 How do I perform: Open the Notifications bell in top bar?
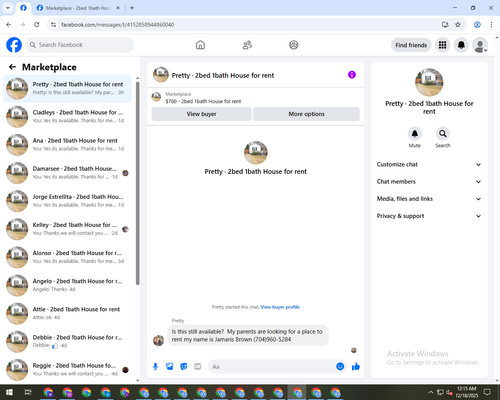461,45
